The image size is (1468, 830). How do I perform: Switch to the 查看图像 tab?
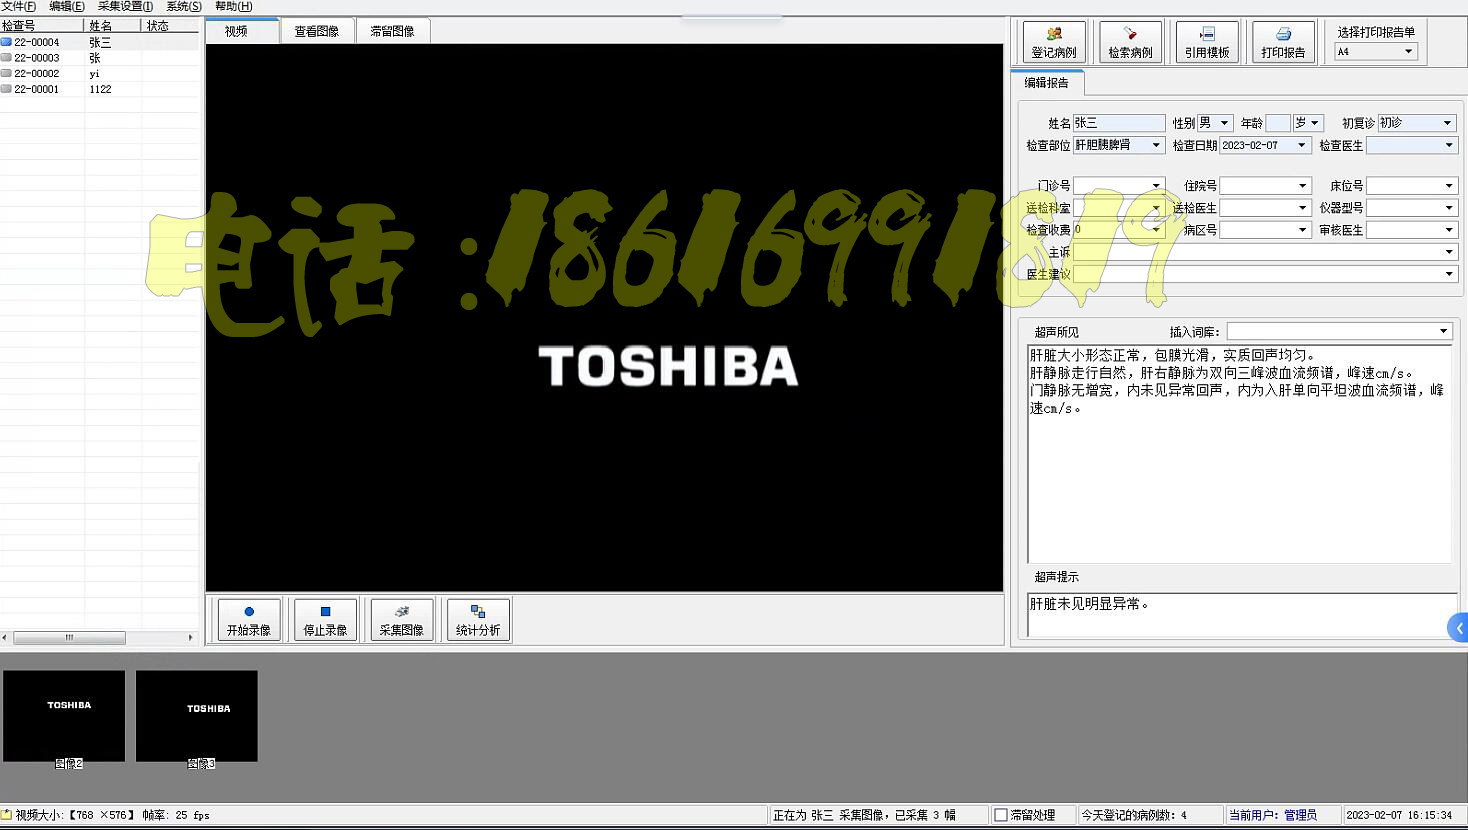(317, 31)
